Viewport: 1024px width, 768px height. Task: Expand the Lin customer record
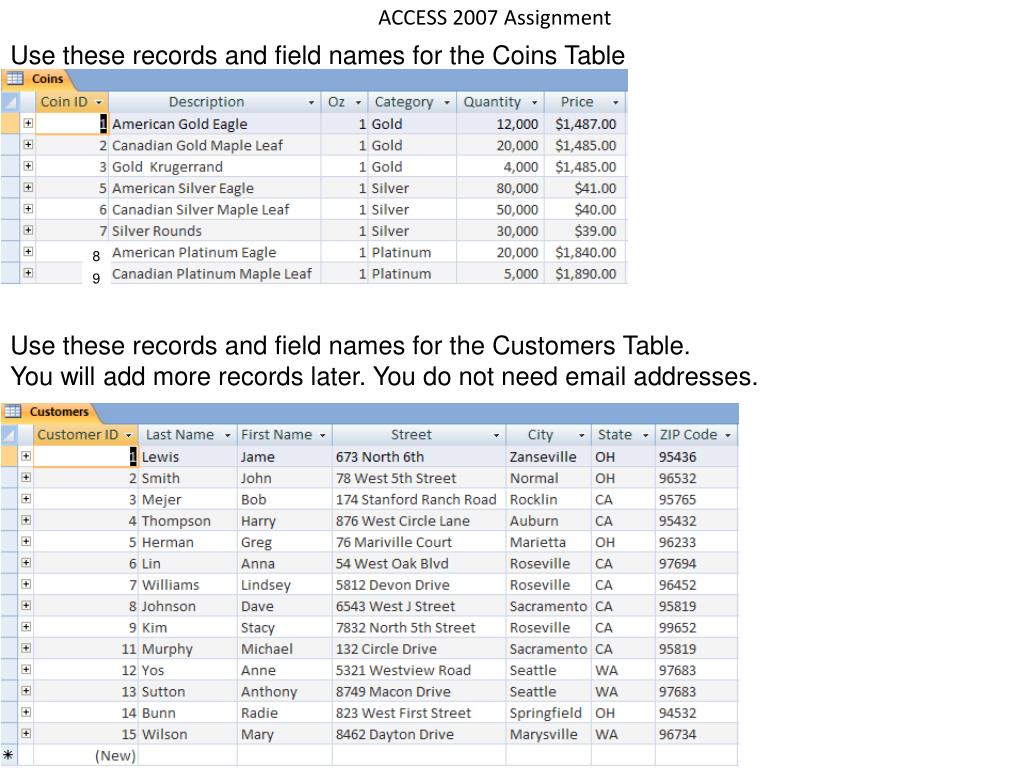pyautogui.click(x=25, y=563)
